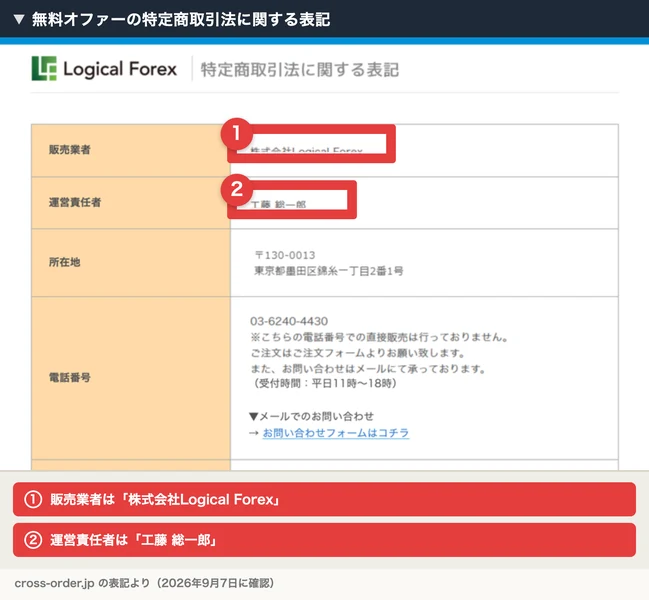
Task: Click the 所在地 row label
Action: tap(65, 262)
